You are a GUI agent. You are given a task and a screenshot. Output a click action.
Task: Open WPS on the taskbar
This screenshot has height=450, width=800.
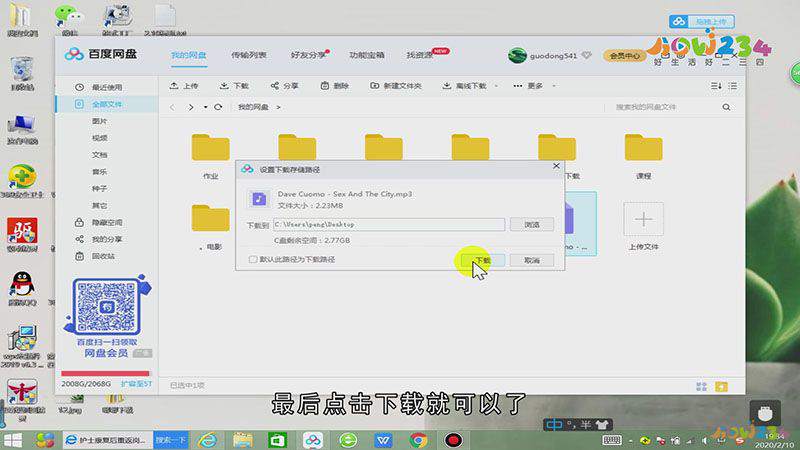click(383, 440)
